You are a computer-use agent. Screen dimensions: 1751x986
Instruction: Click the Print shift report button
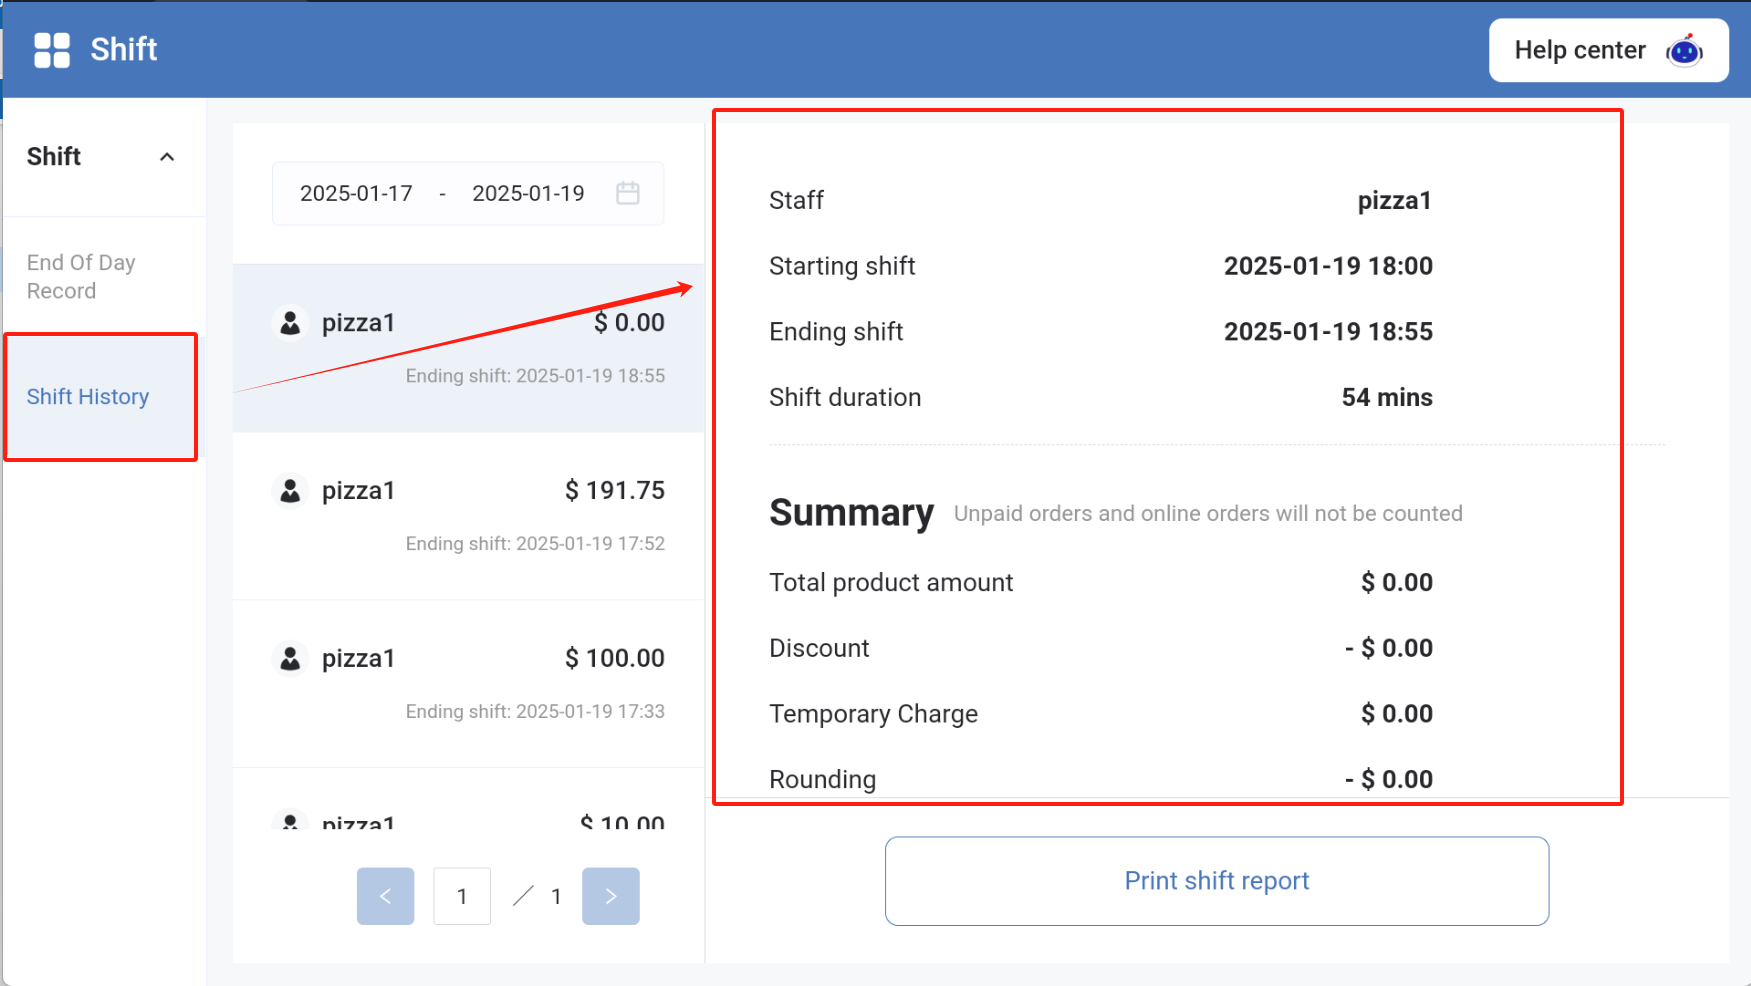coord(1216,881)
